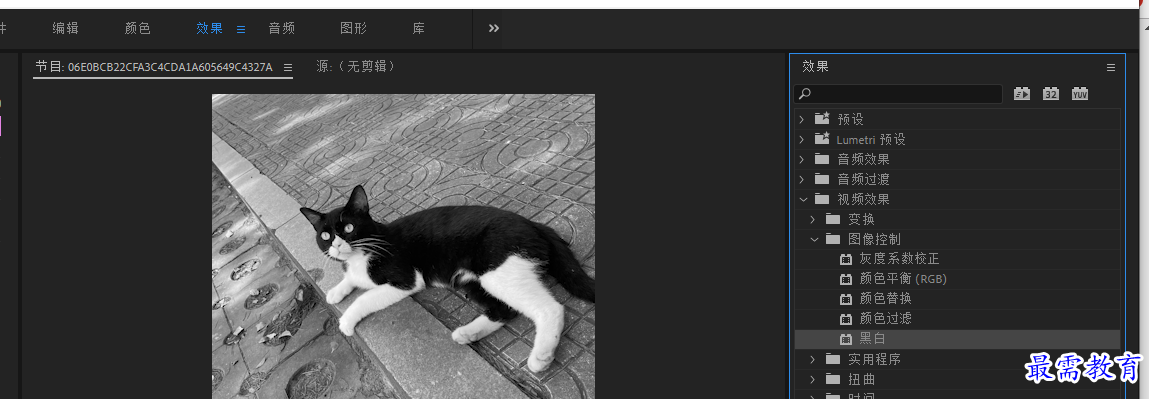Switch to the 图形 workspace tab
The height and width of the screenshot is (399, 1149).
pyautogui.click(x=353, y=29)
